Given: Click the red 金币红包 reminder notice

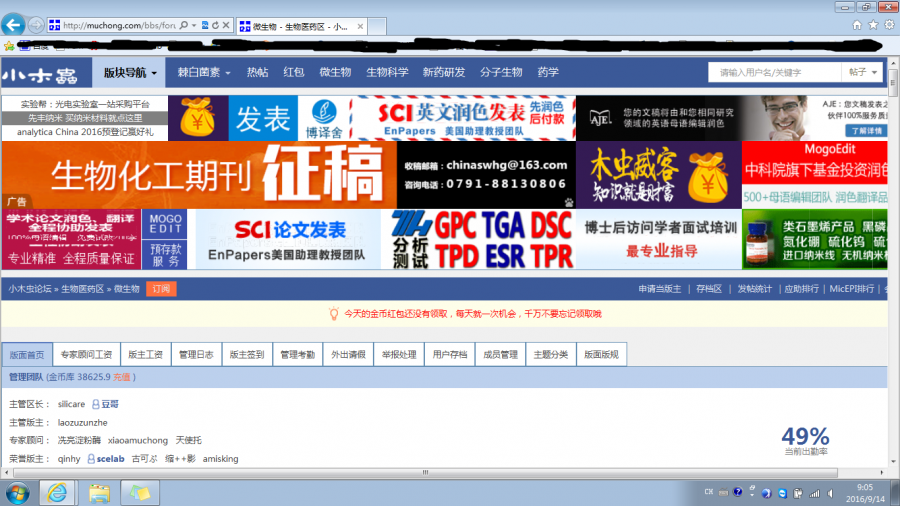Looking at the screenshot, I should (x=473, y=314).
